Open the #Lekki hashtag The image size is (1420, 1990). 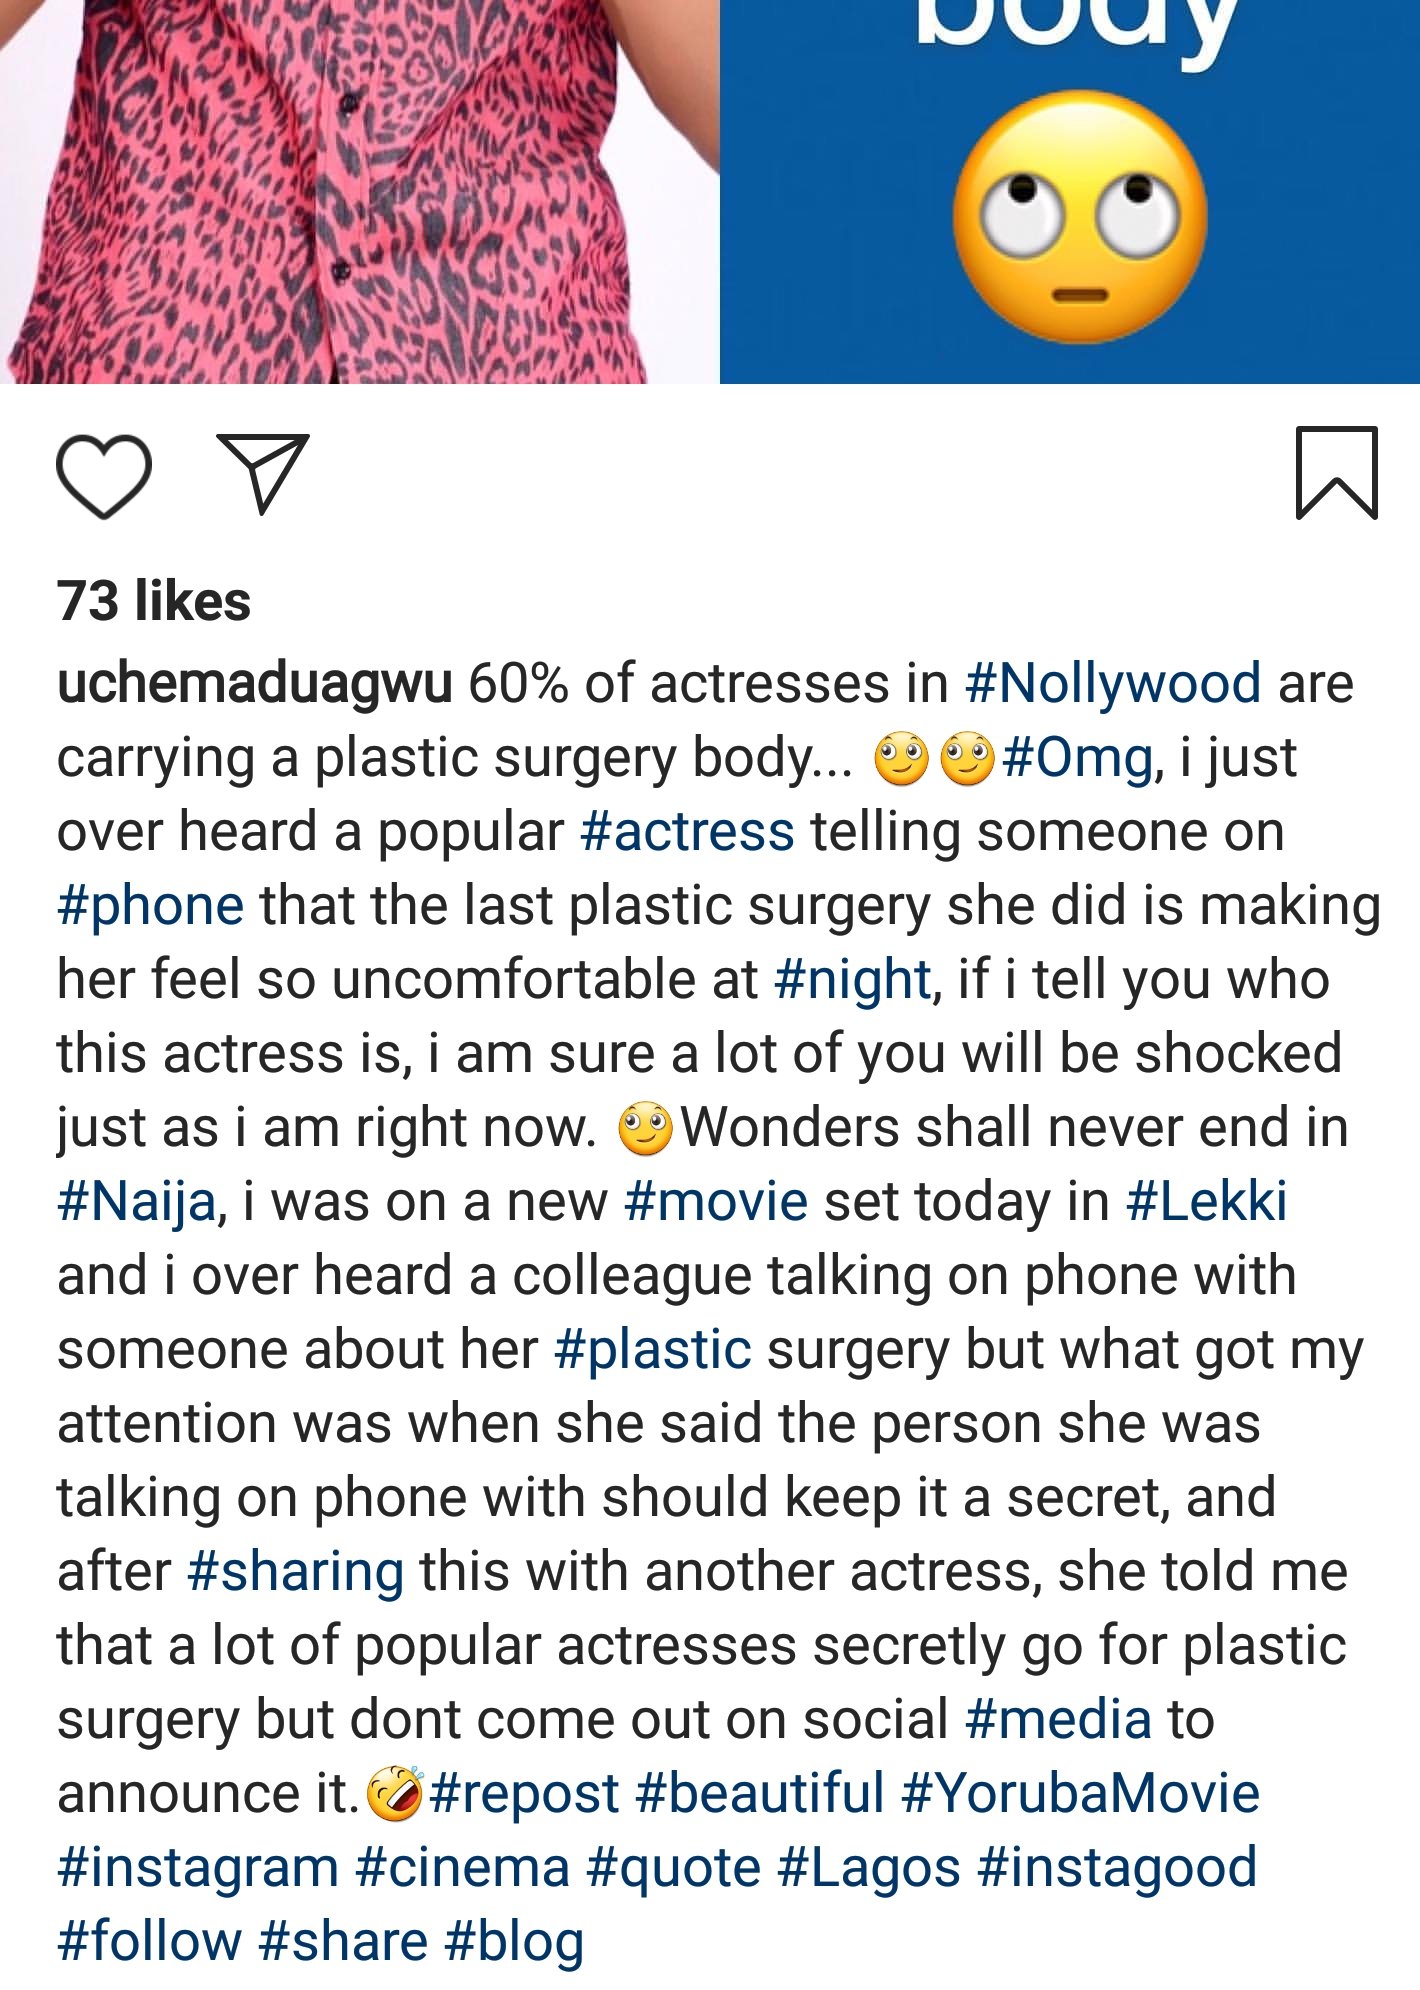pyautogui.click(x=1206, y=1202)
